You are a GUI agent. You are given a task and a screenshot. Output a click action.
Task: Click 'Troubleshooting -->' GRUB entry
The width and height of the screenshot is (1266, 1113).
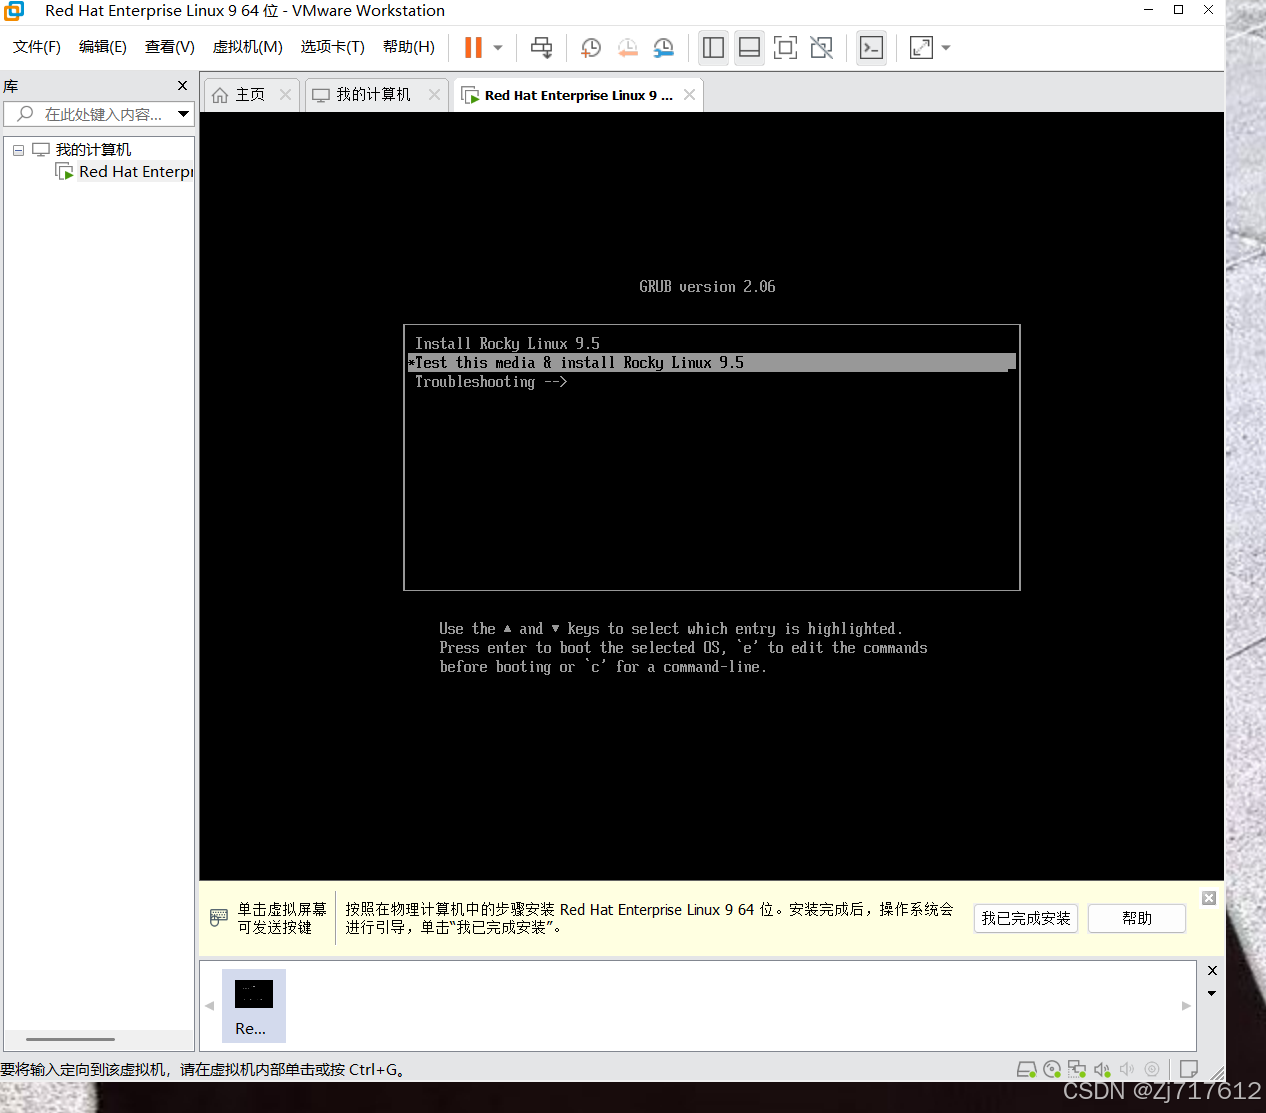coord(491,382)
